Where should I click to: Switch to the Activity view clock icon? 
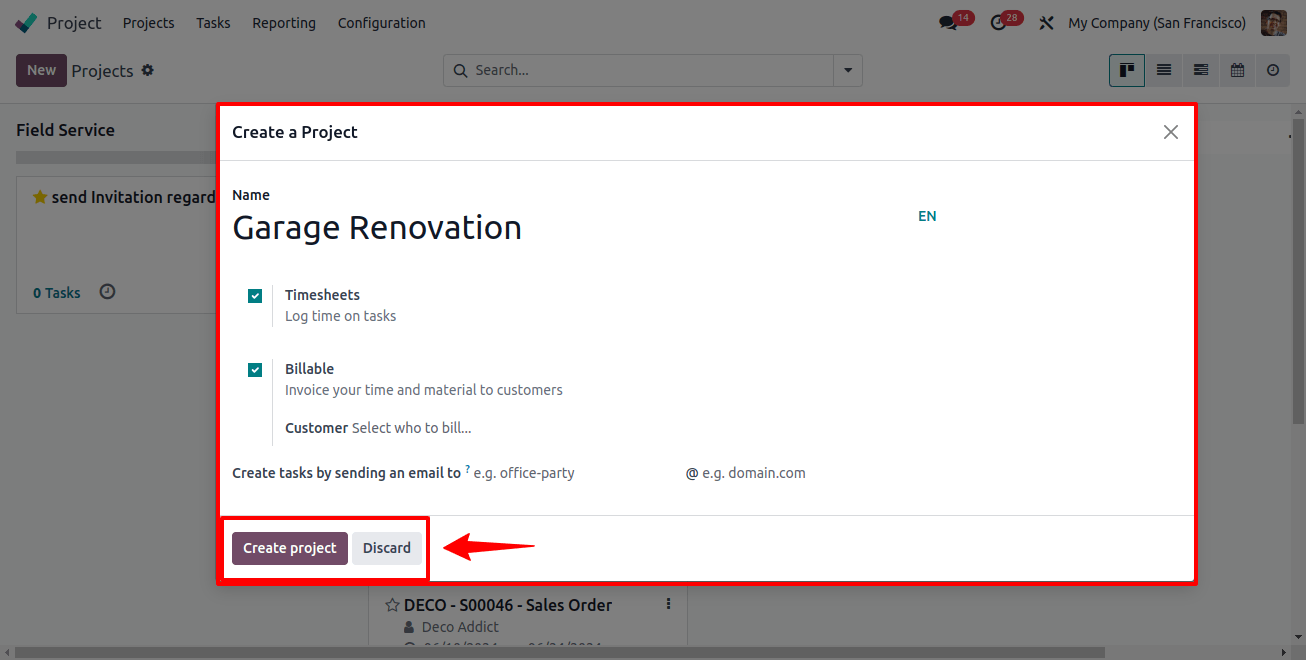(1273, 70)
